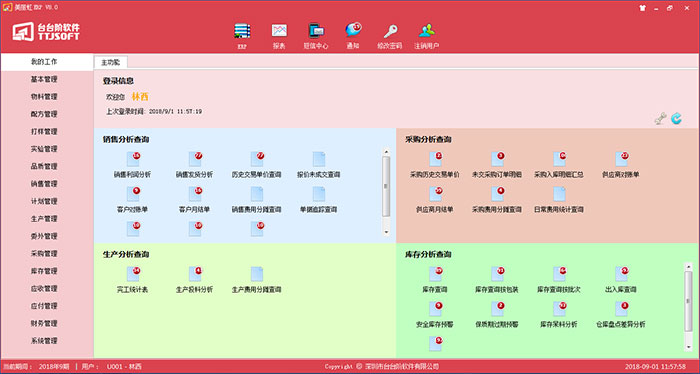Select 系统管理 in the sidebar
Viewport: 700px width, 374px height.
pyautogui.click(x=47, y=341)
